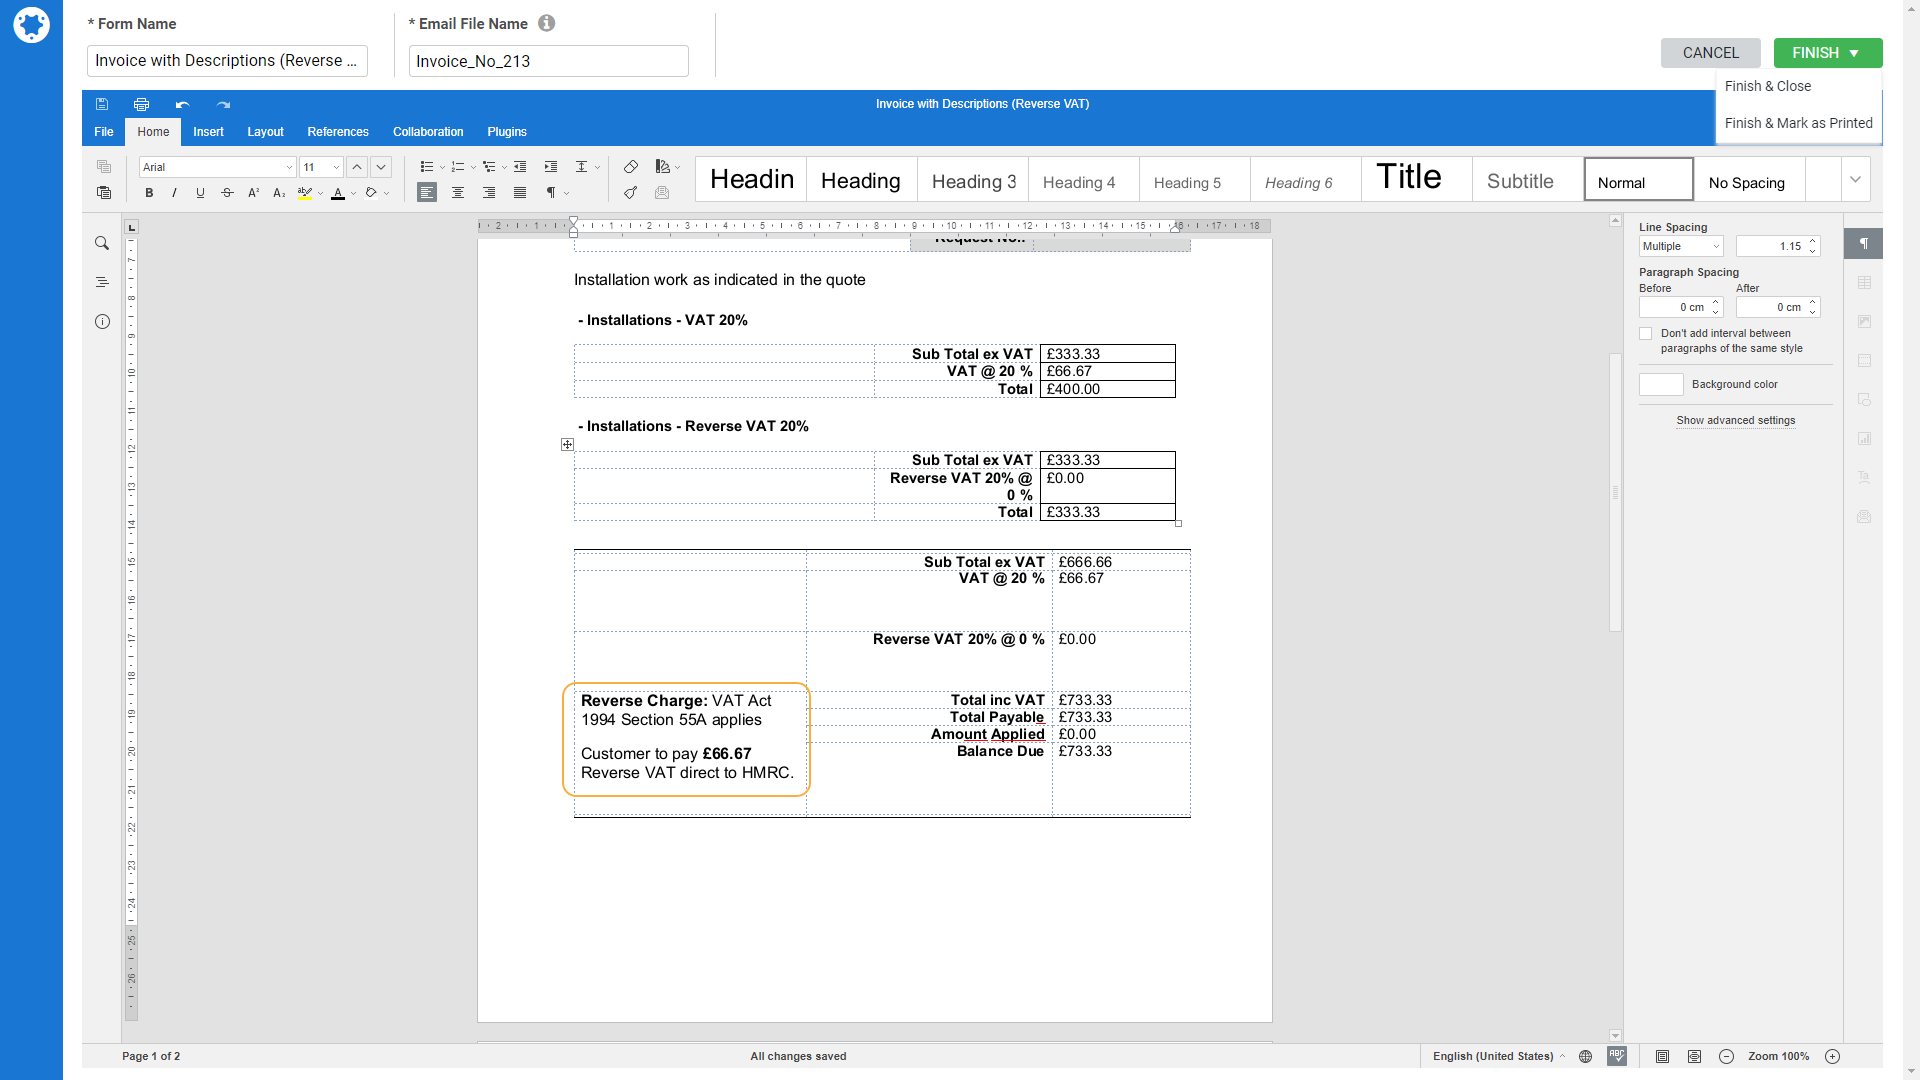
Task: Open the Search panel icon
Action: 102,243
